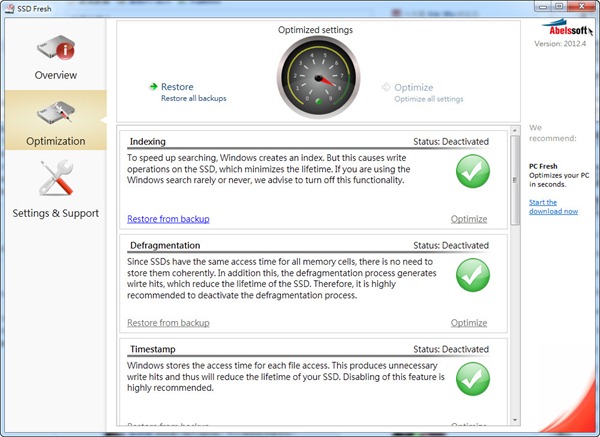Restore Indexing from backup
Image resolution: width=600 pixels, height=437 pixels.
(x=168, y=219)
